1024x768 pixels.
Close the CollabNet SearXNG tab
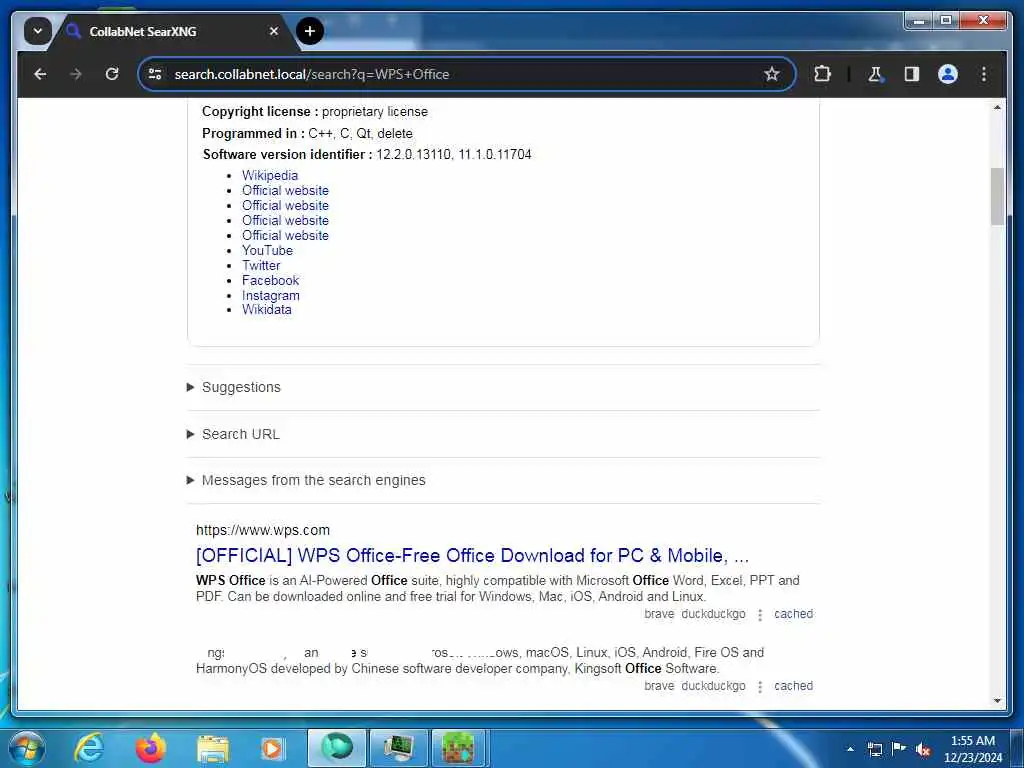click(274, 31)
